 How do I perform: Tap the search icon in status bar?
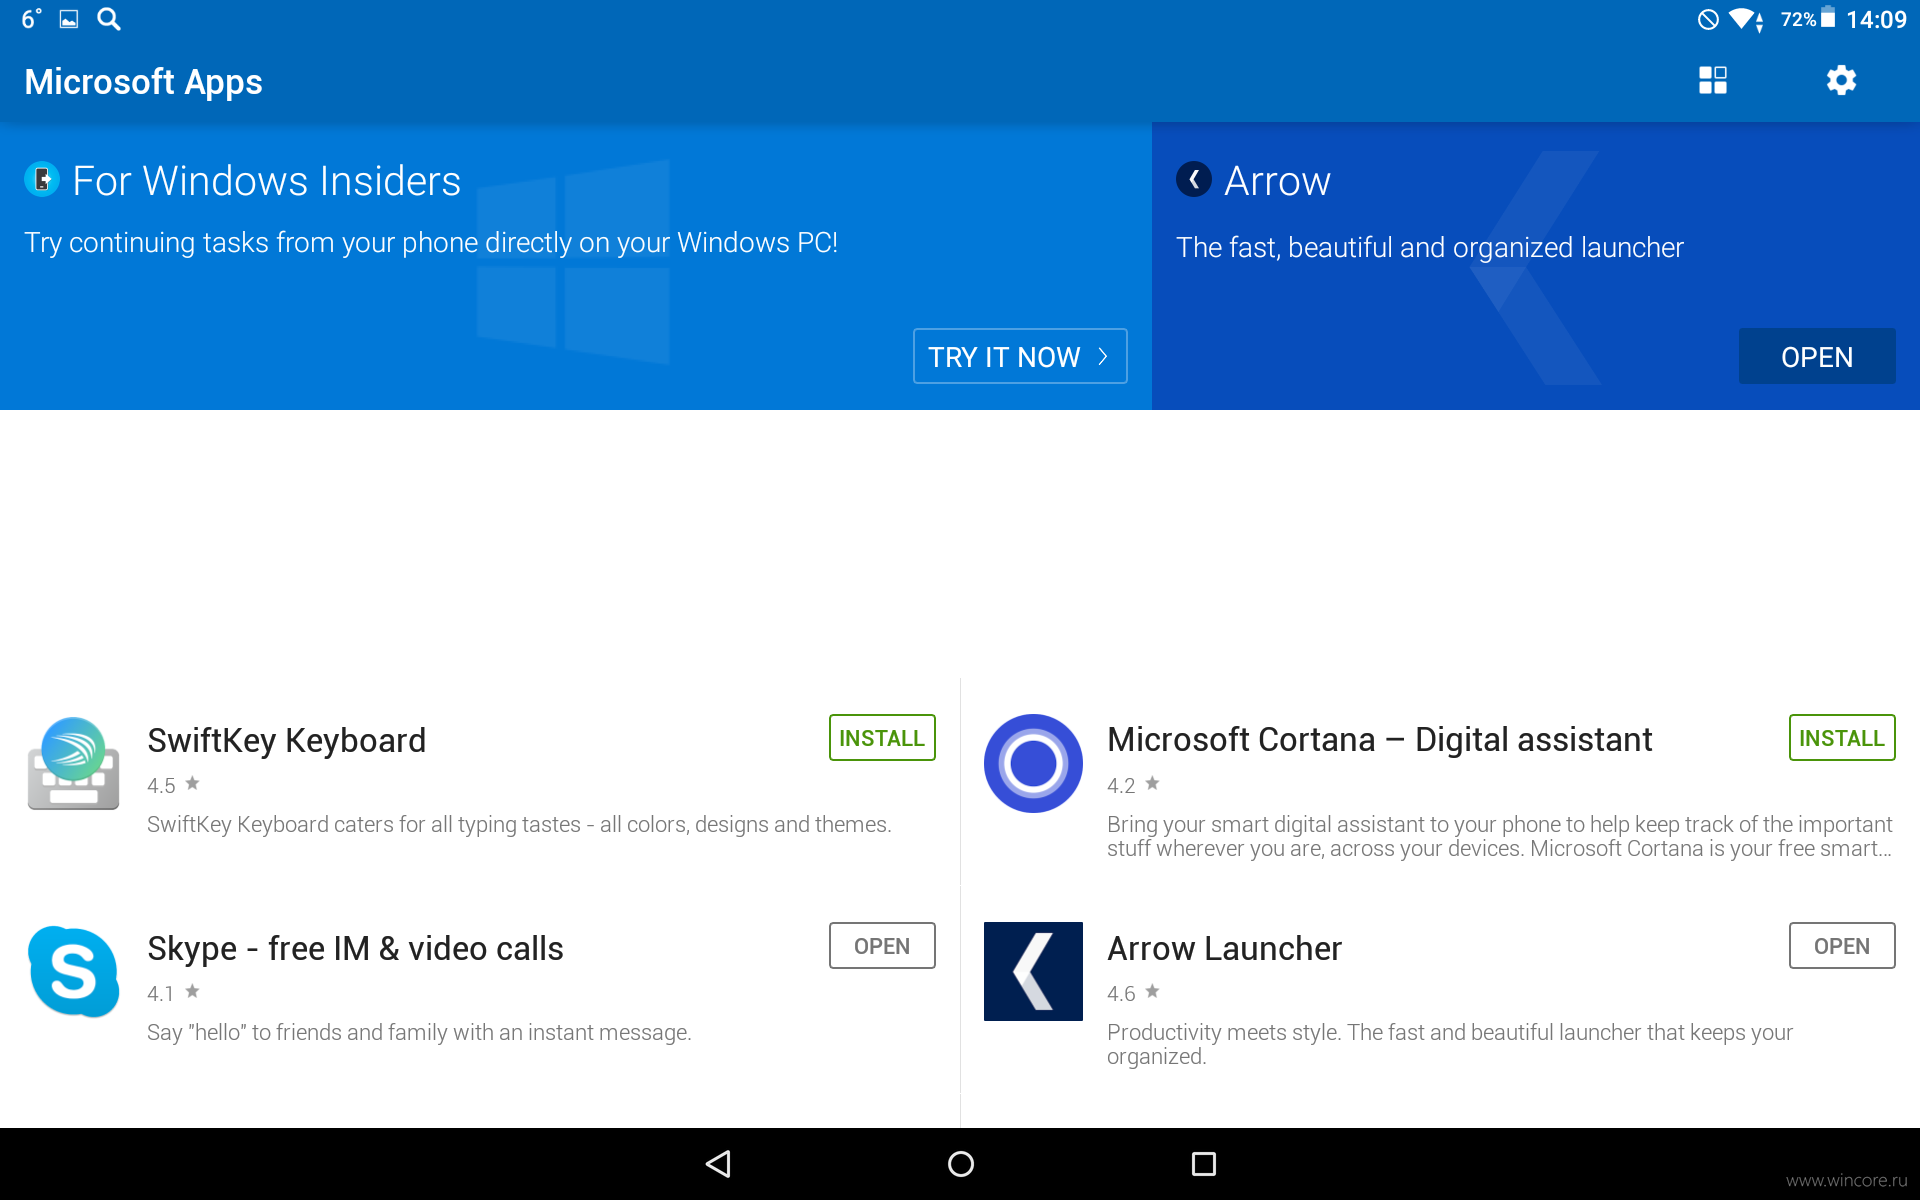[109, 19]
